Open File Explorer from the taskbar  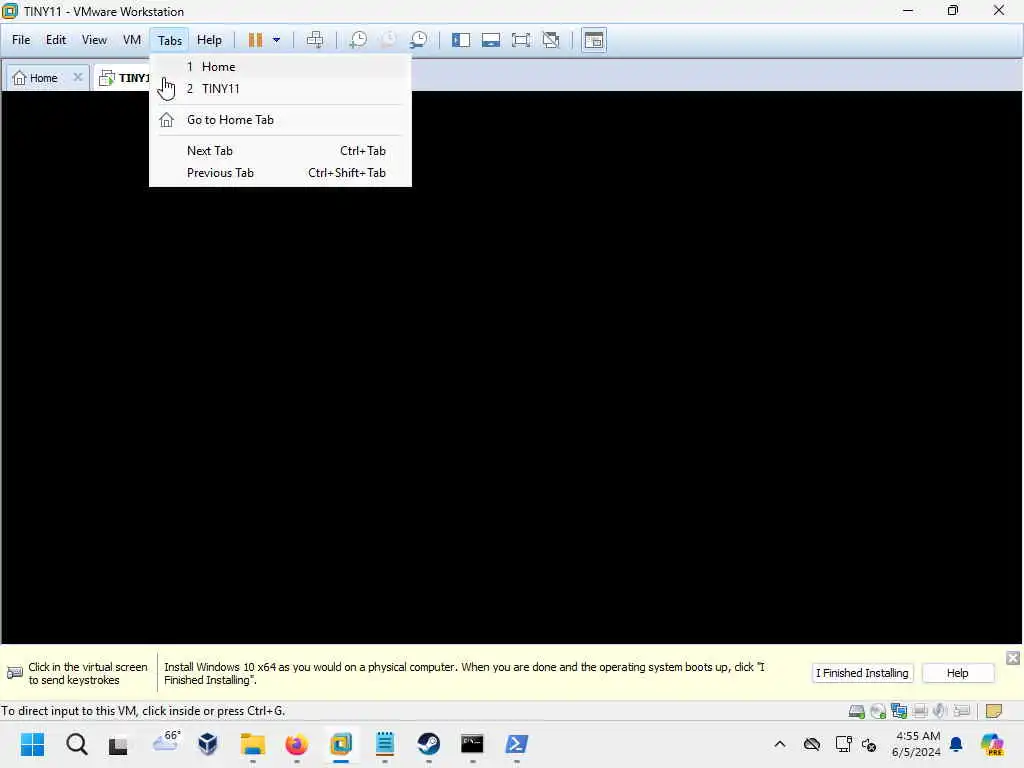[252, 744]
